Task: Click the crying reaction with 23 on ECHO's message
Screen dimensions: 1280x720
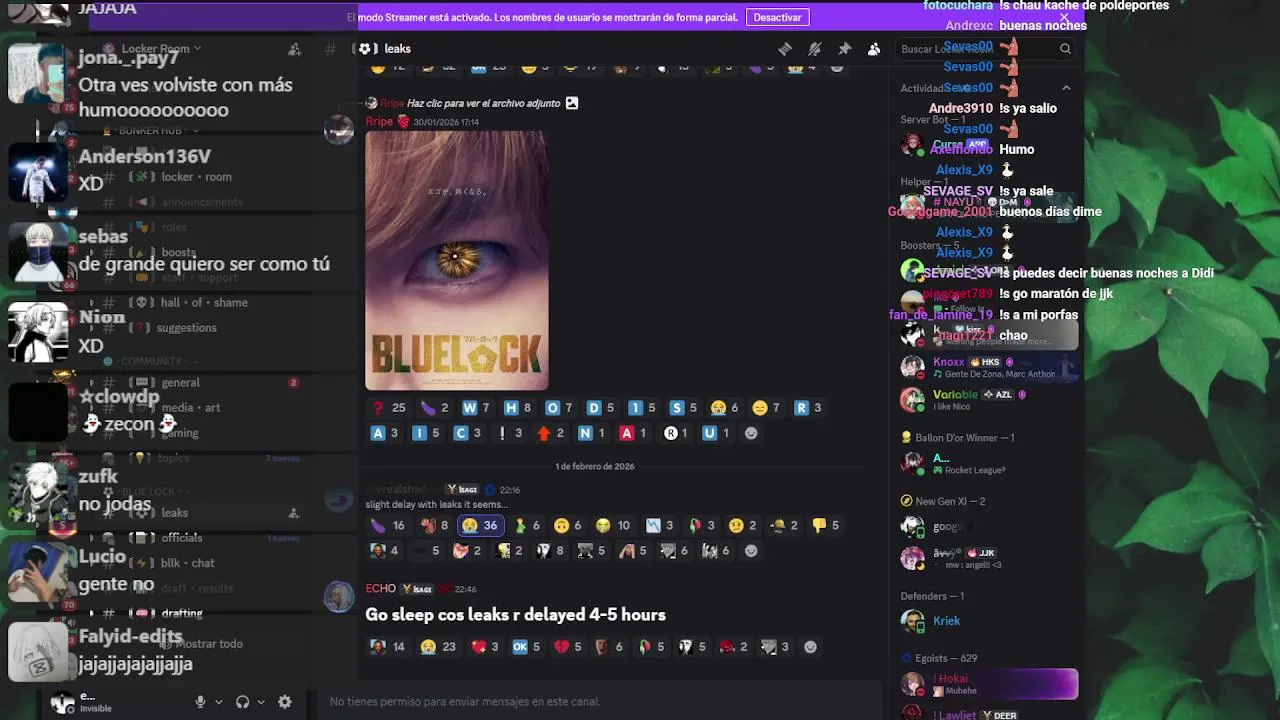Action: [x=439, y=647]
